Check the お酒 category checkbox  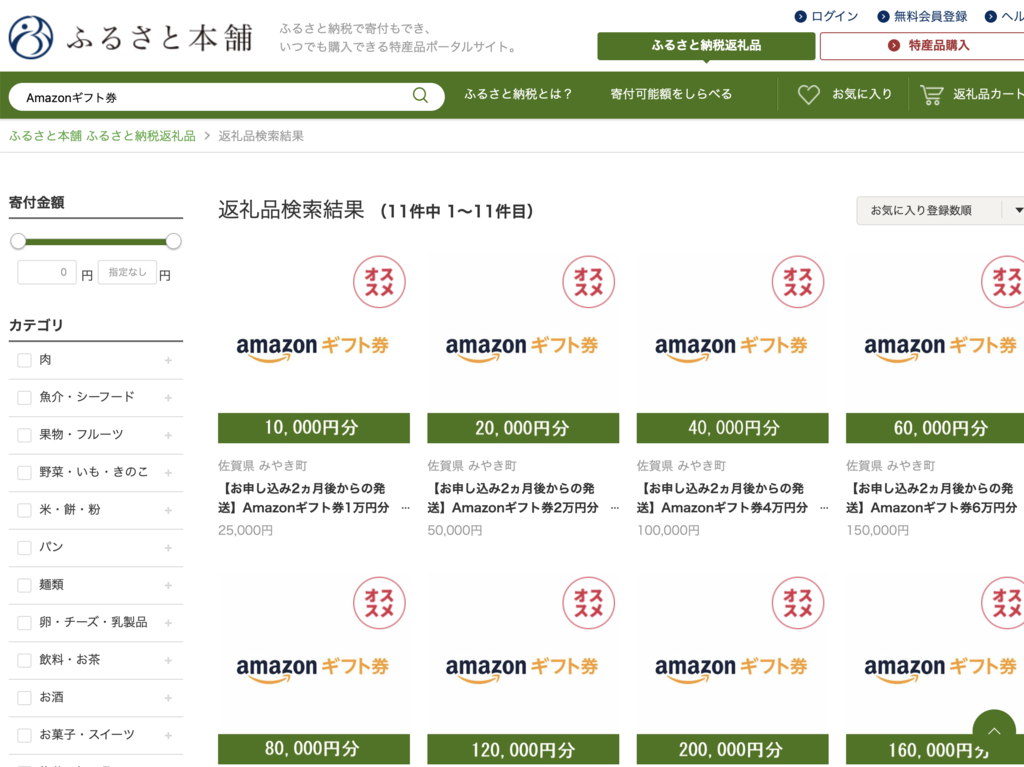tap(24, 698)
